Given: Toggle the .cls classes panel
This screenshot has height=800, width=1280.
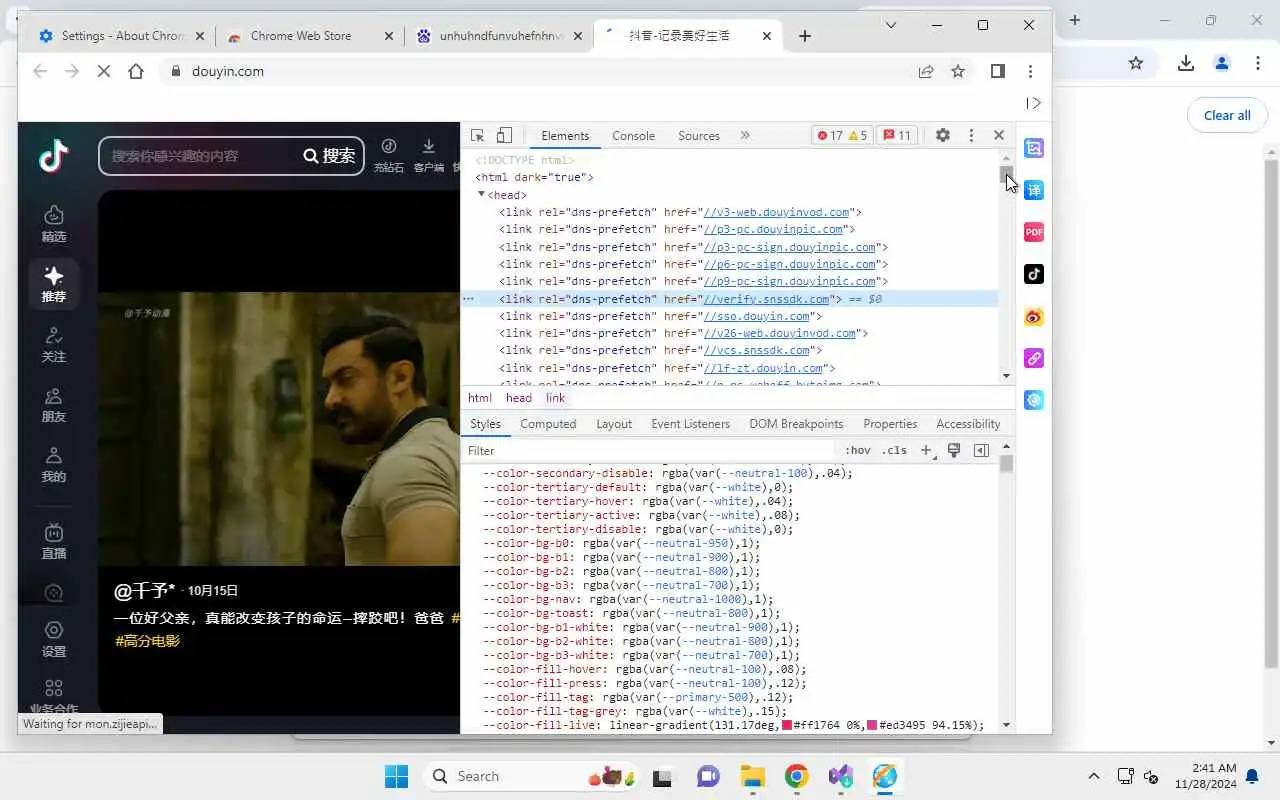Looking at the screenshot, I should tap(894, 451).
